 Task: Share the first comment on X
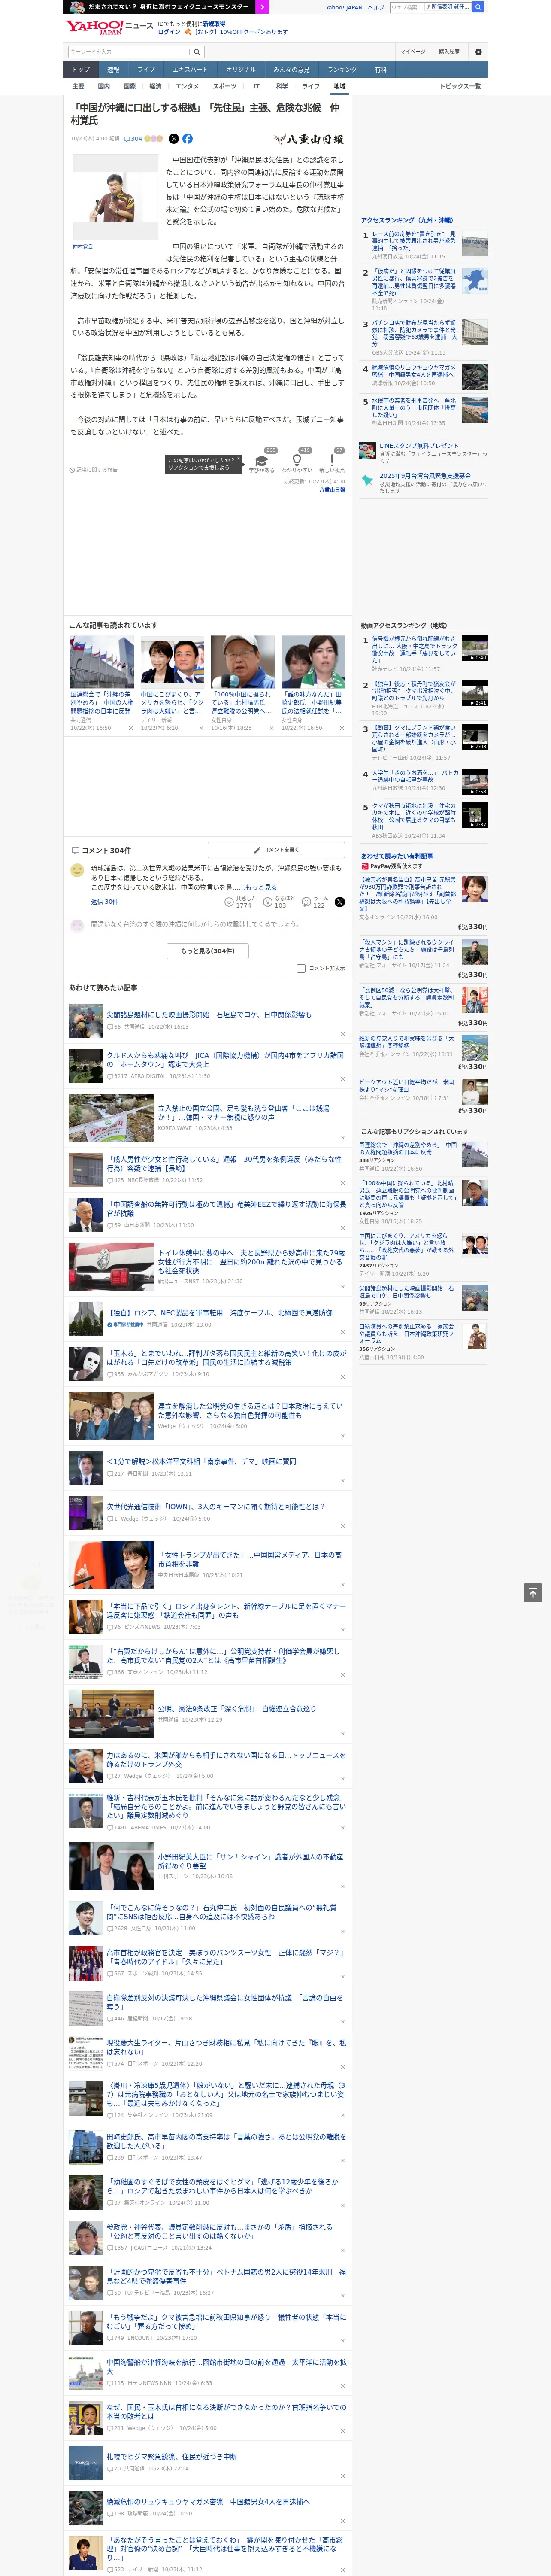(340, 901)
